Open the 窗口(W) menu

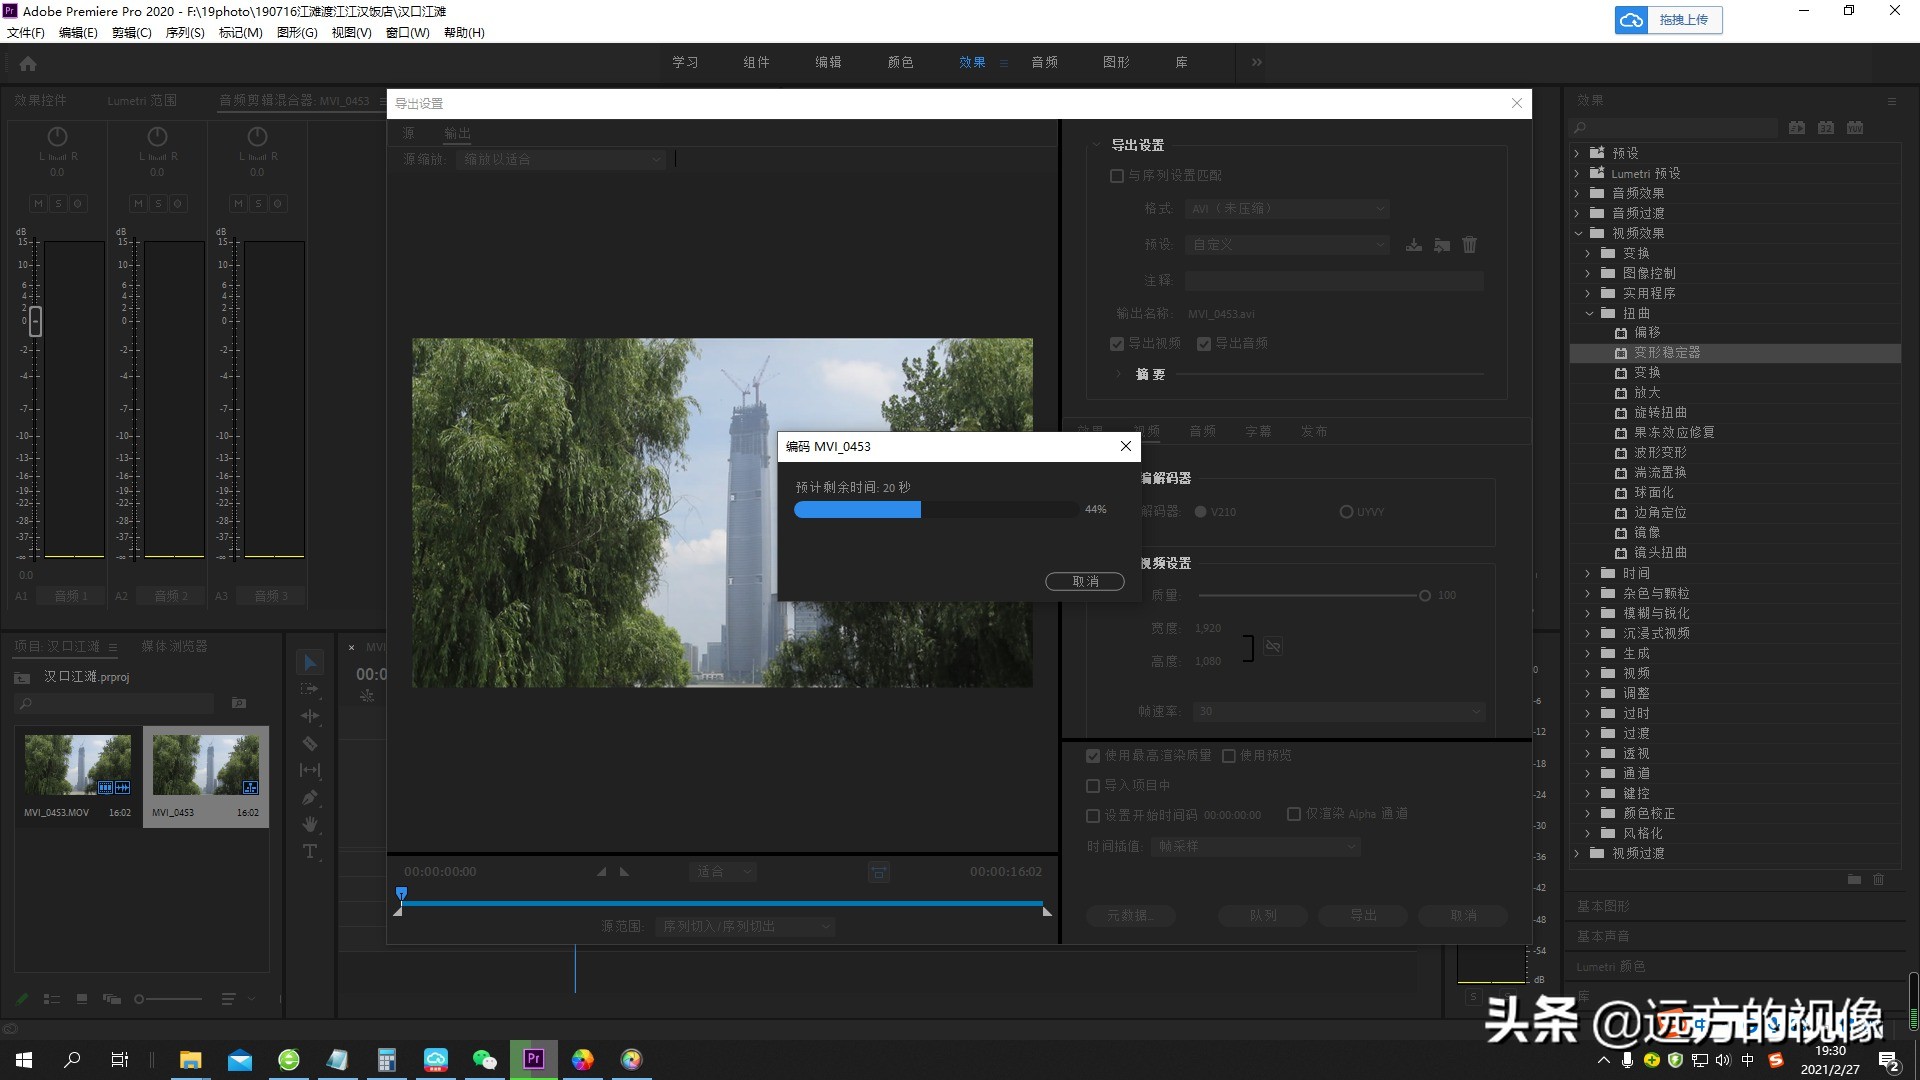click(408, 33)
